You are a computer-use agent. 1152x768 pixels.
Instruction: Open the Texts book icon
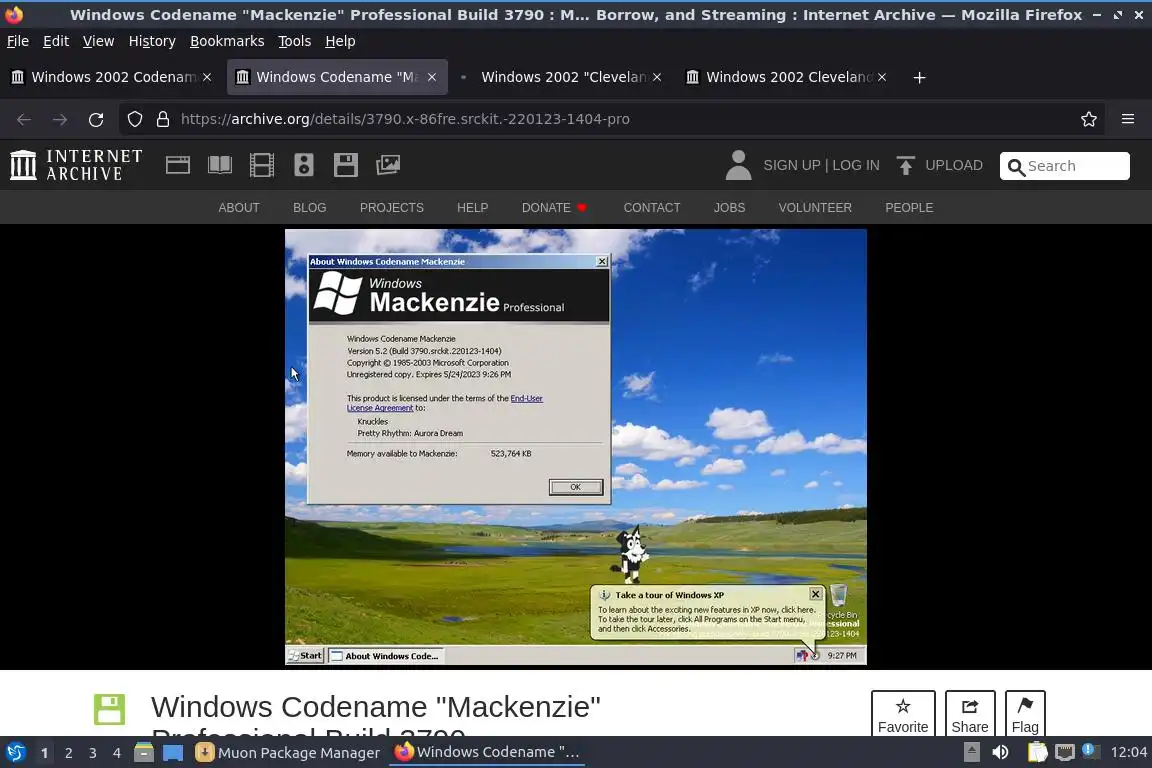coord(220,165)
